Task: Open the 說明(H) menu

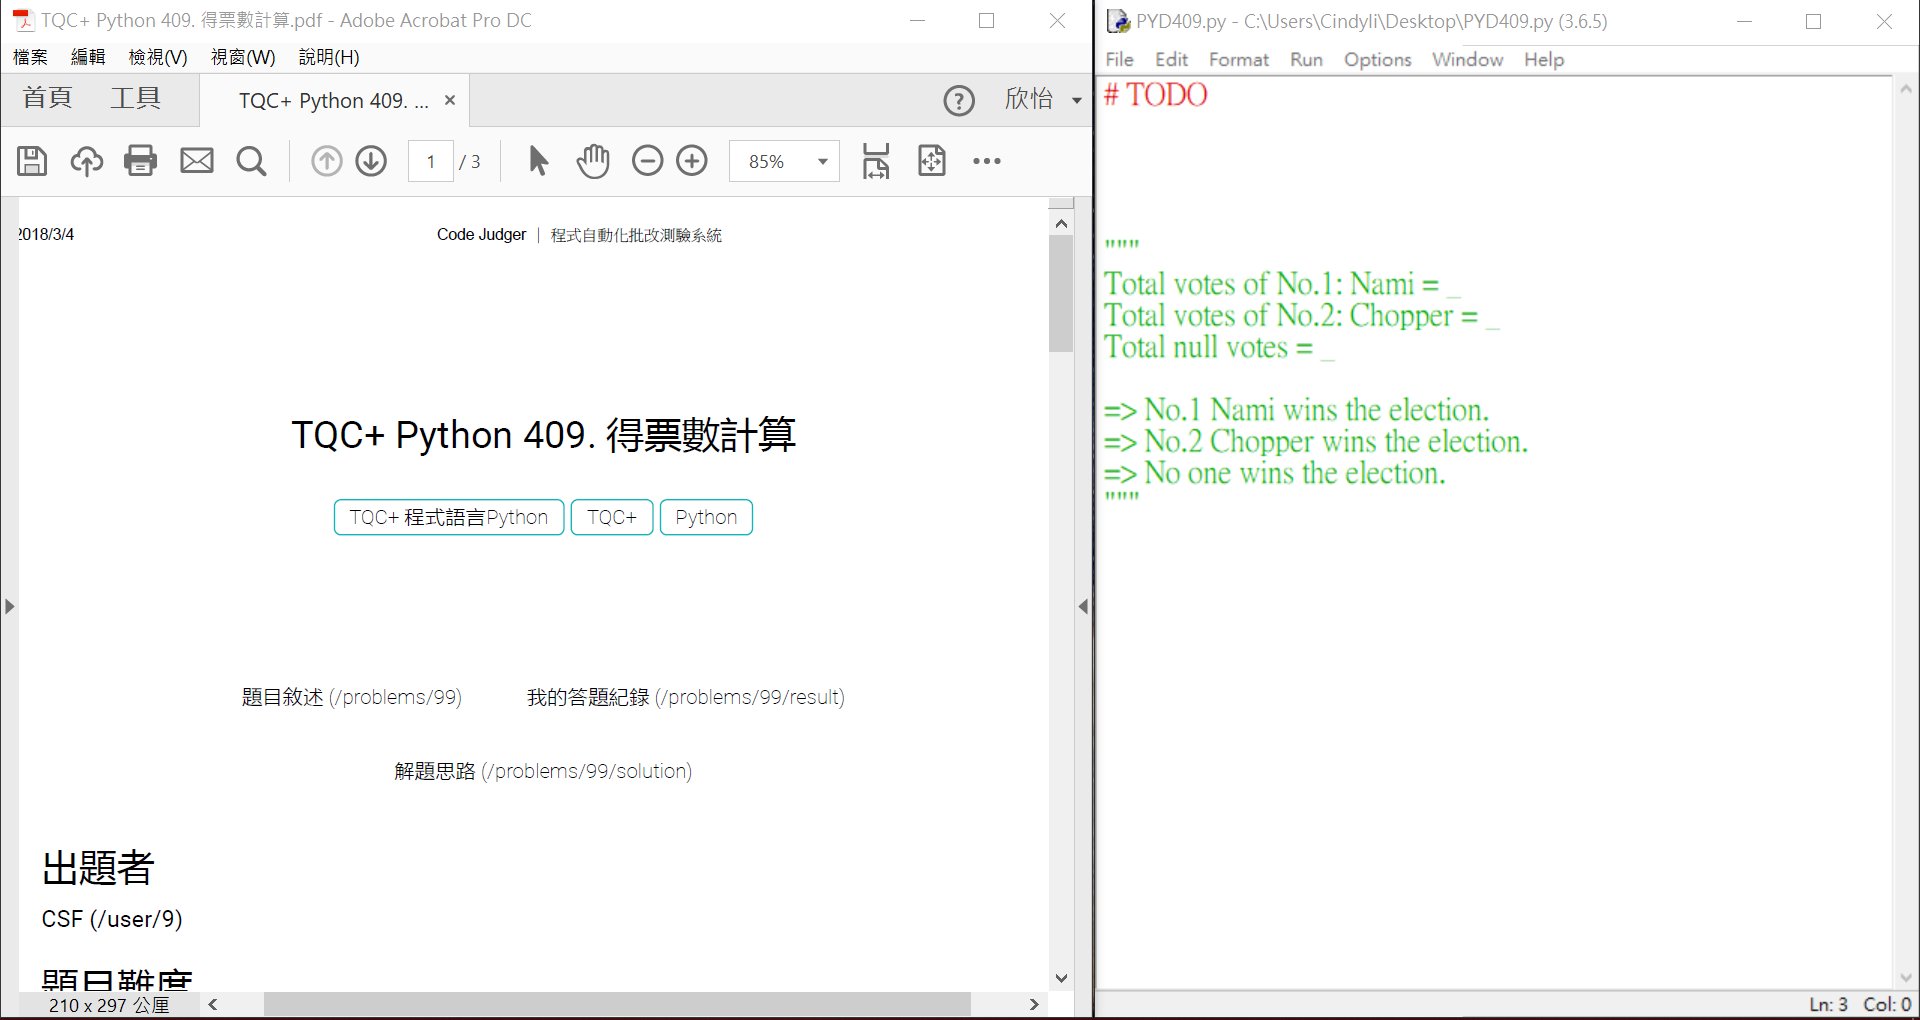Action: coord(329,57)
